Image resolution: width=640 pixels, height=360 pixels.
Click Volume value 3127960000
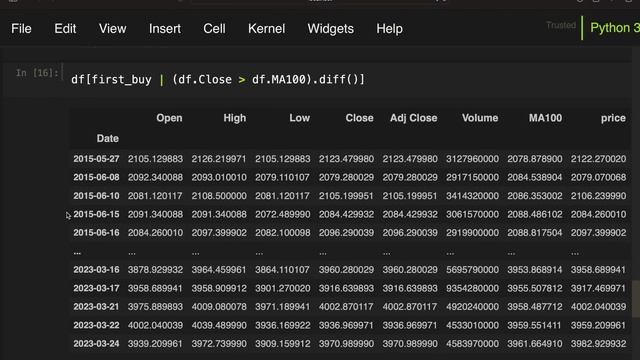[x=472, y=159]
